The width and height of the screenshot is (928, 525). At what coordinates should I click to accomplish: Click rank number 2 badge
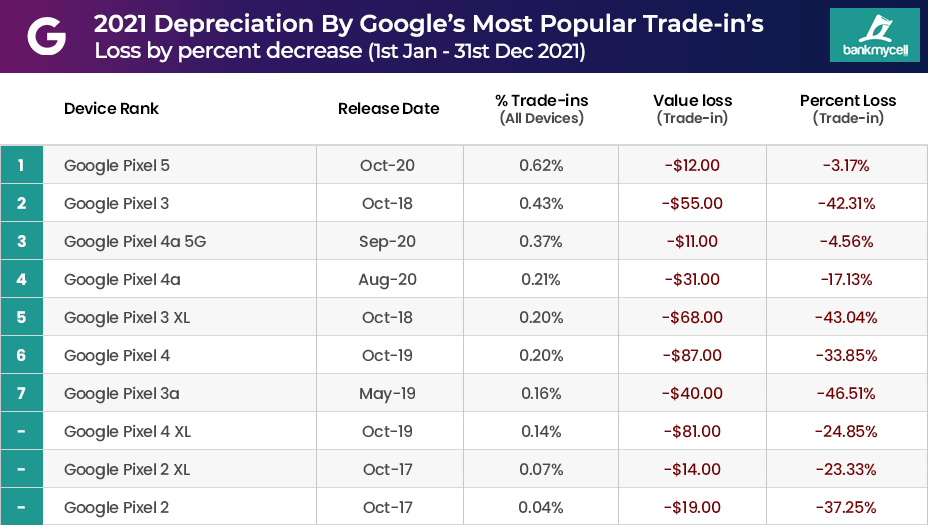pos(21,203)
